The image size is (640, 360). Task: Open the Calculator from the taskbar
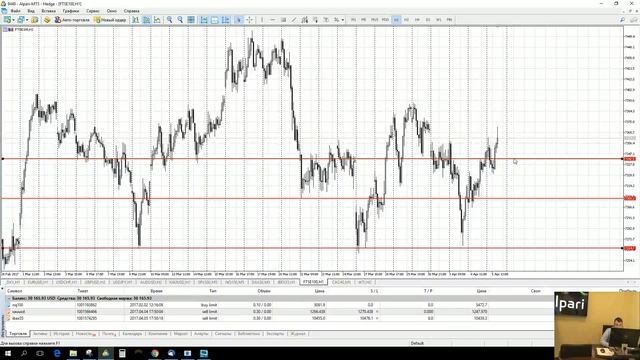point(122,353)
